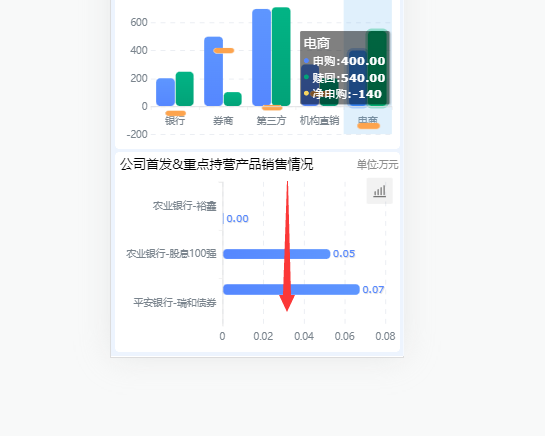Click the -200 y-axis label
The image size is (545, 436).
tap(137, 134)
